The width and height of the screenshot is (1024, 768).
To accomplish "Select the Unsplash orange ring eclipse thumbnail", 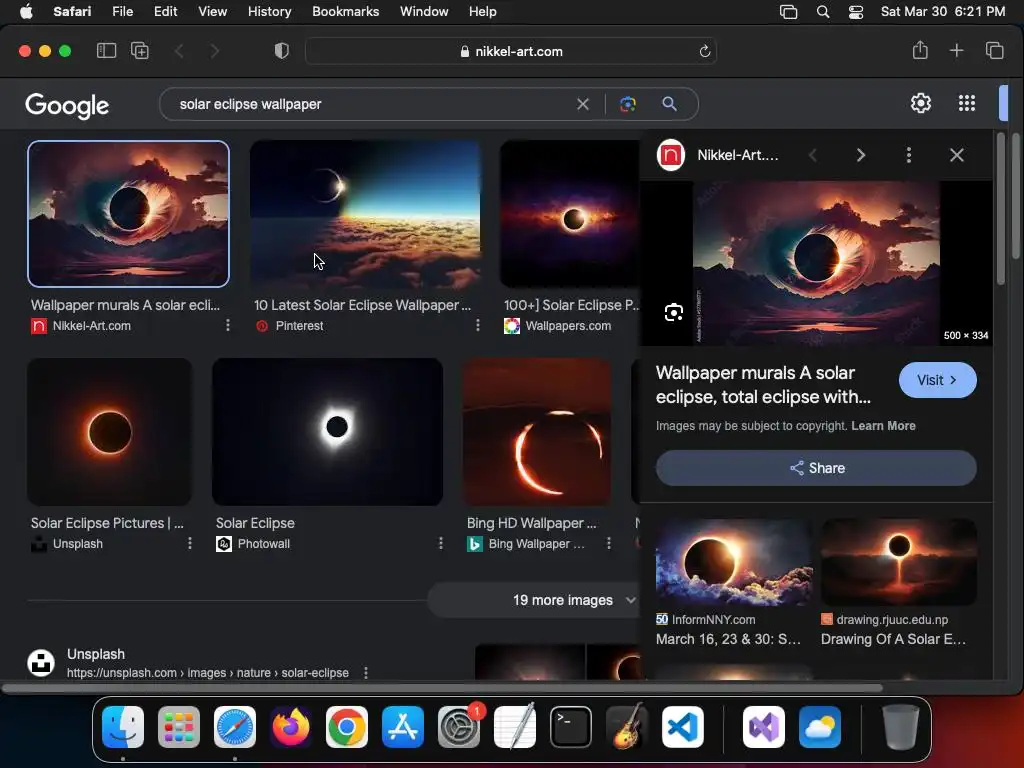I will [110, 432].
